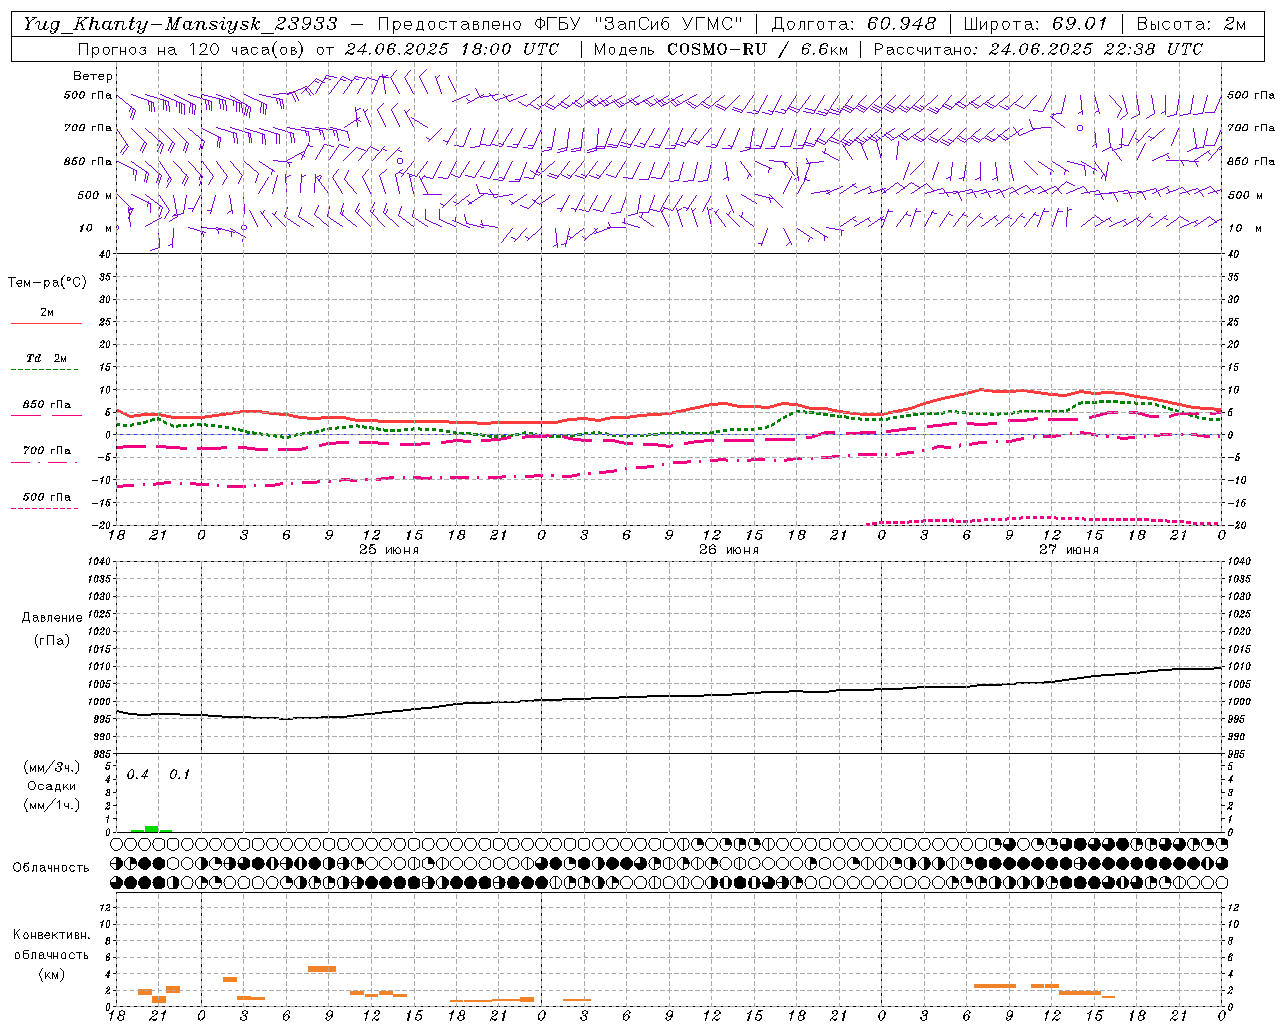Select the Облачность cloudiness row label
The image size is (1280, 1024).
[51, 867]
